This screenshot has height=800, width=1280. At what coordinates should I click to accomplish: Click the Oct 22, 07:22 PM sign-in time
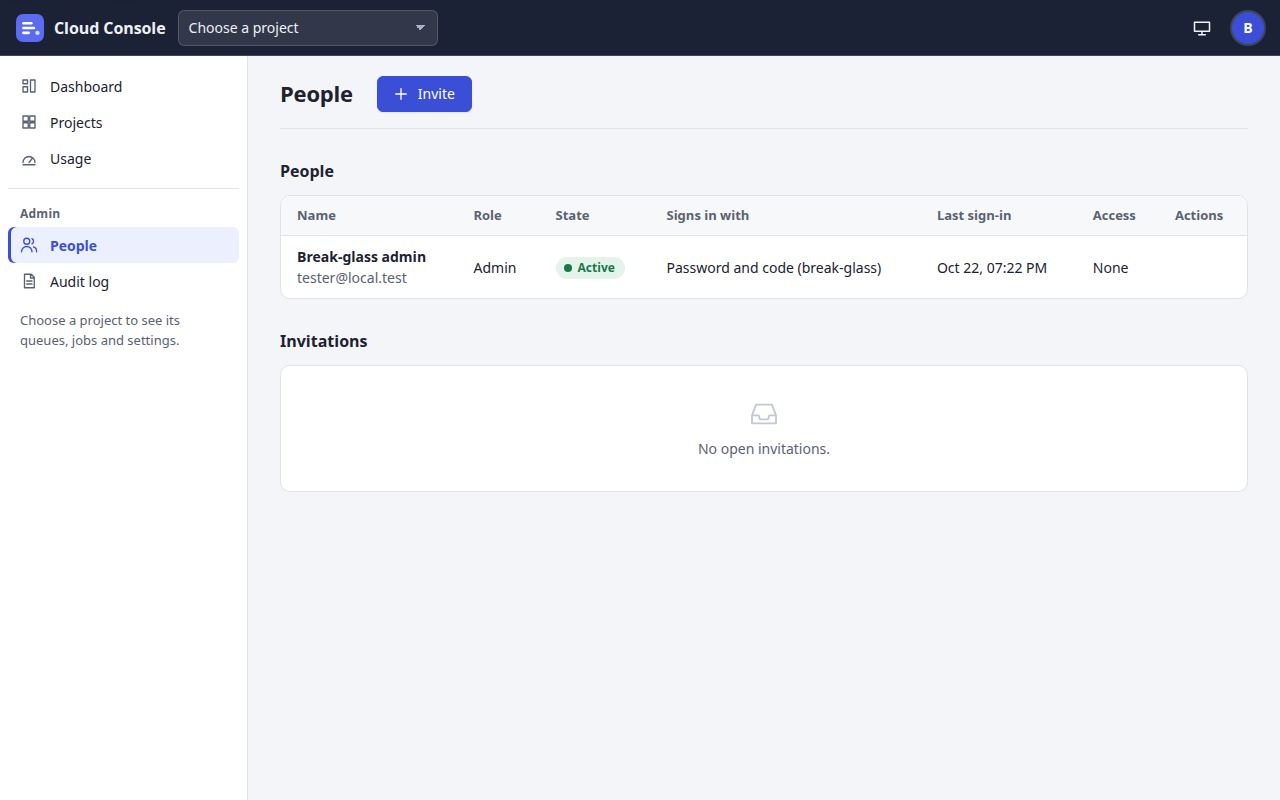[x=992, y=268]
